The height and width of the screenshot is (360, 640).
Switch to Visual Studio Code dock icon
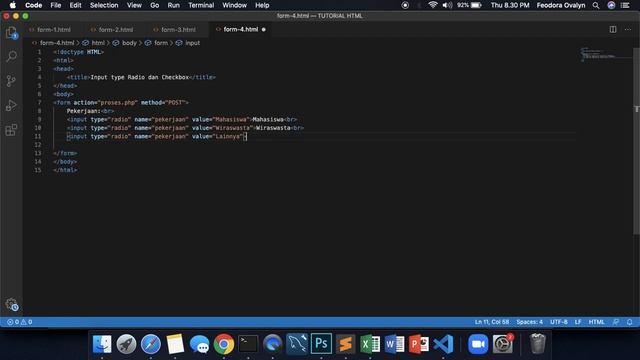tap(443, 344)
